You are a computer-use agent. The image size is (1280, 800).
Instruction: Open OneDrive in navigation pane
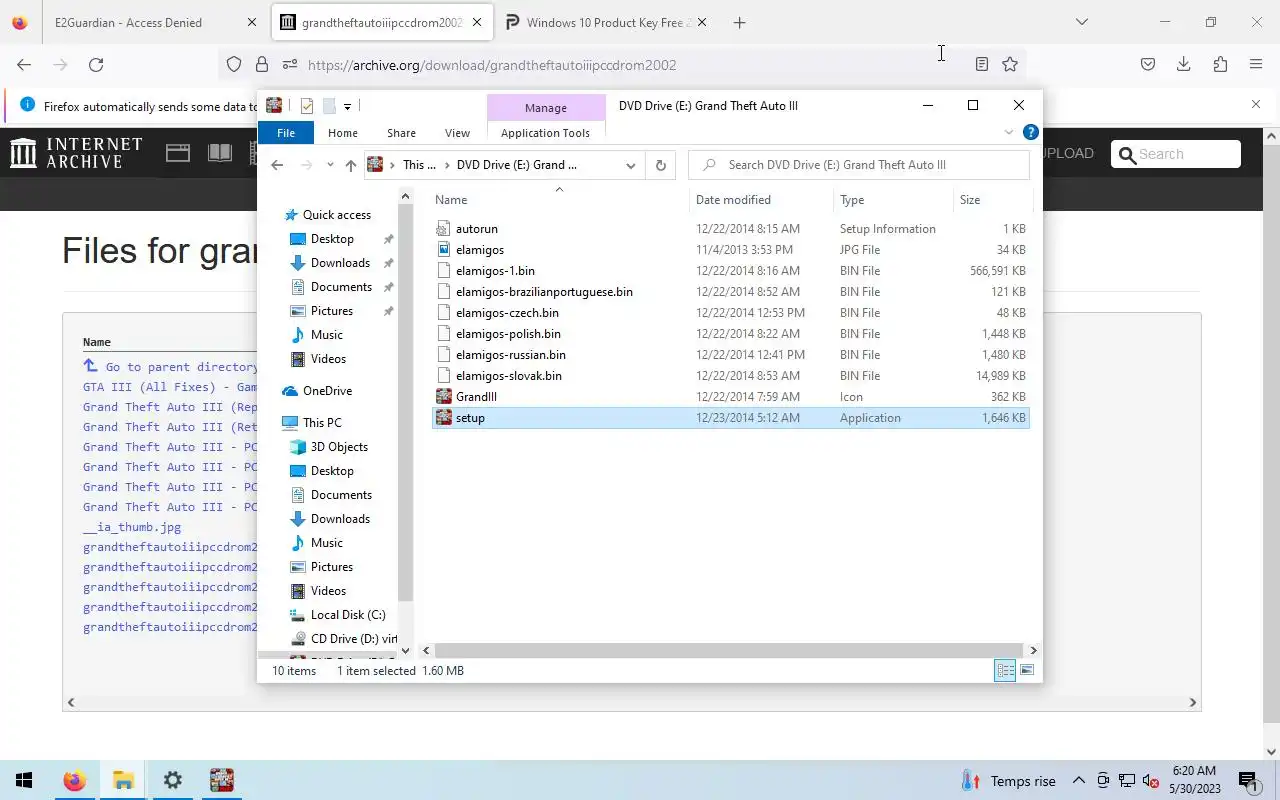[x=327, y=391]
